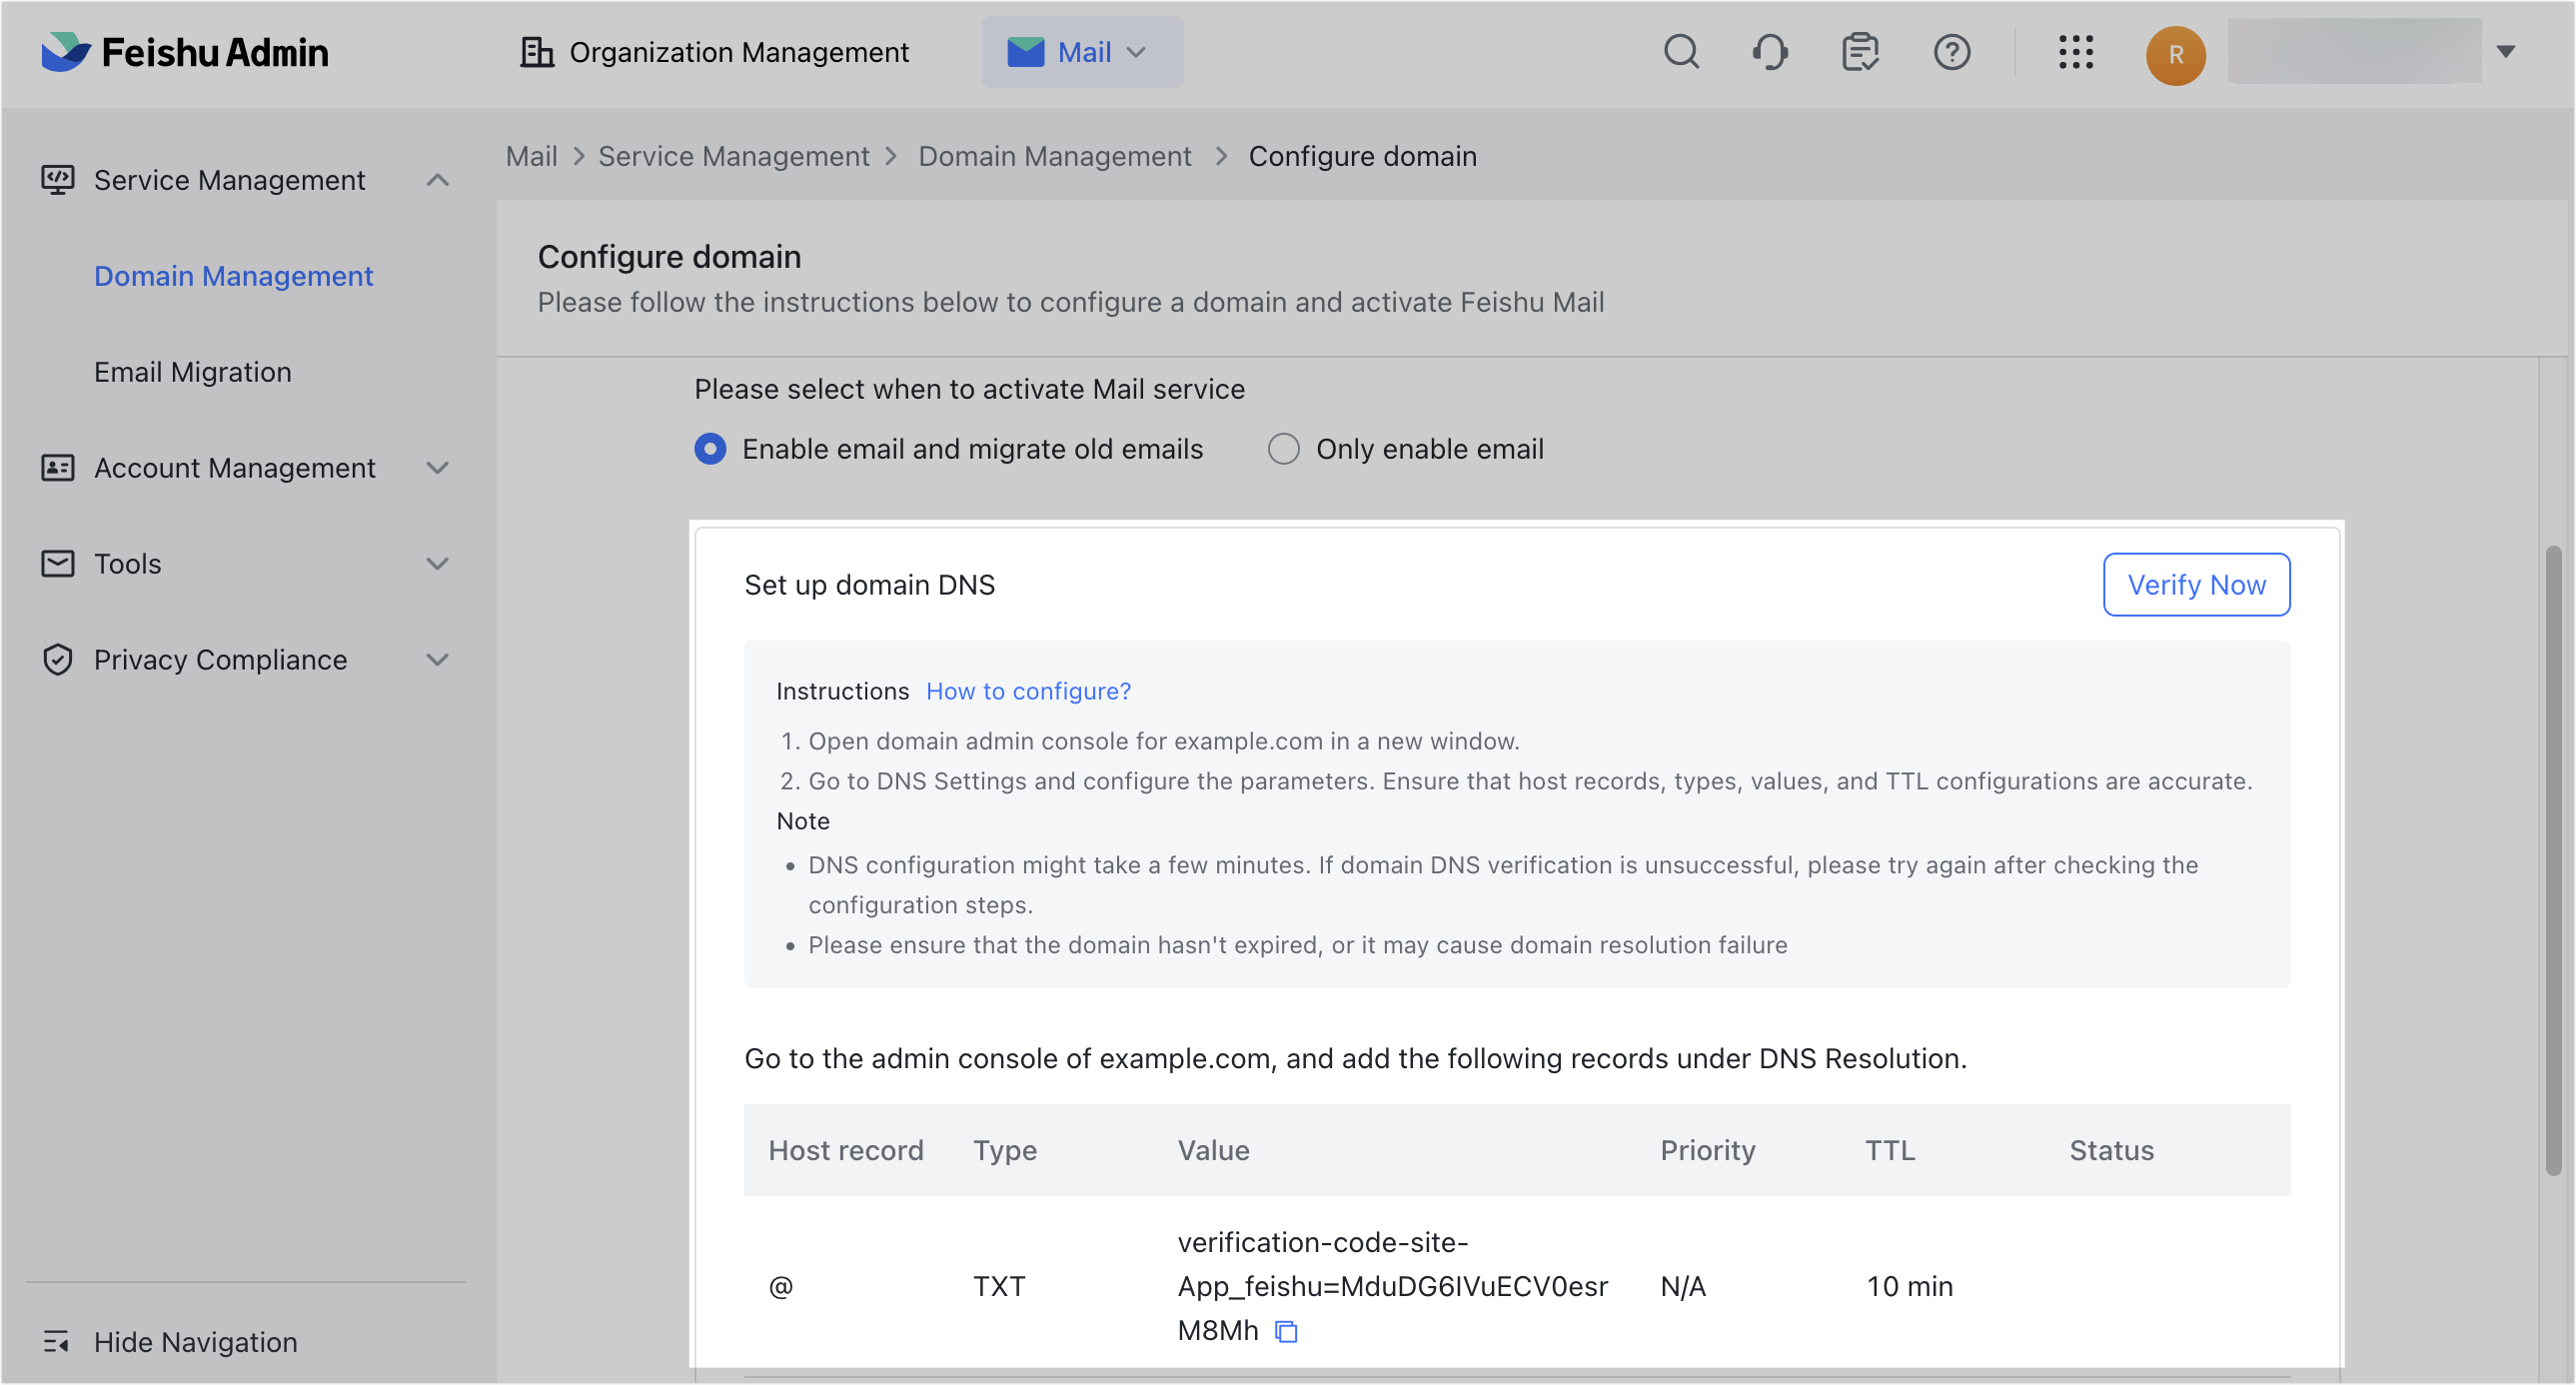Open Email Migration in the sidebar
Viewport: 2576px width, 1385px height.
tap(193, 371)
